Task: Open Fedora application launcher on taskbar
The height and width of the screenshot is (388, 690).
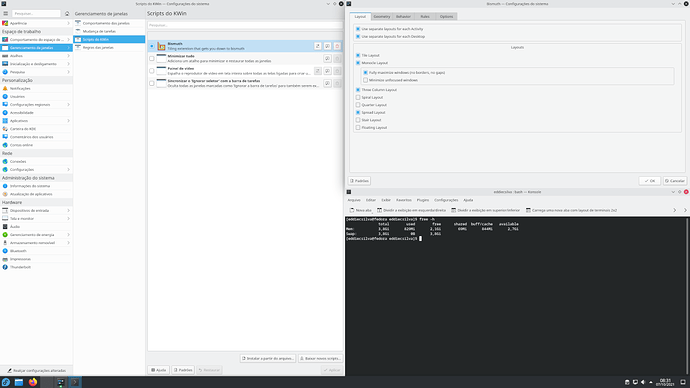Action: coord(6,382)
